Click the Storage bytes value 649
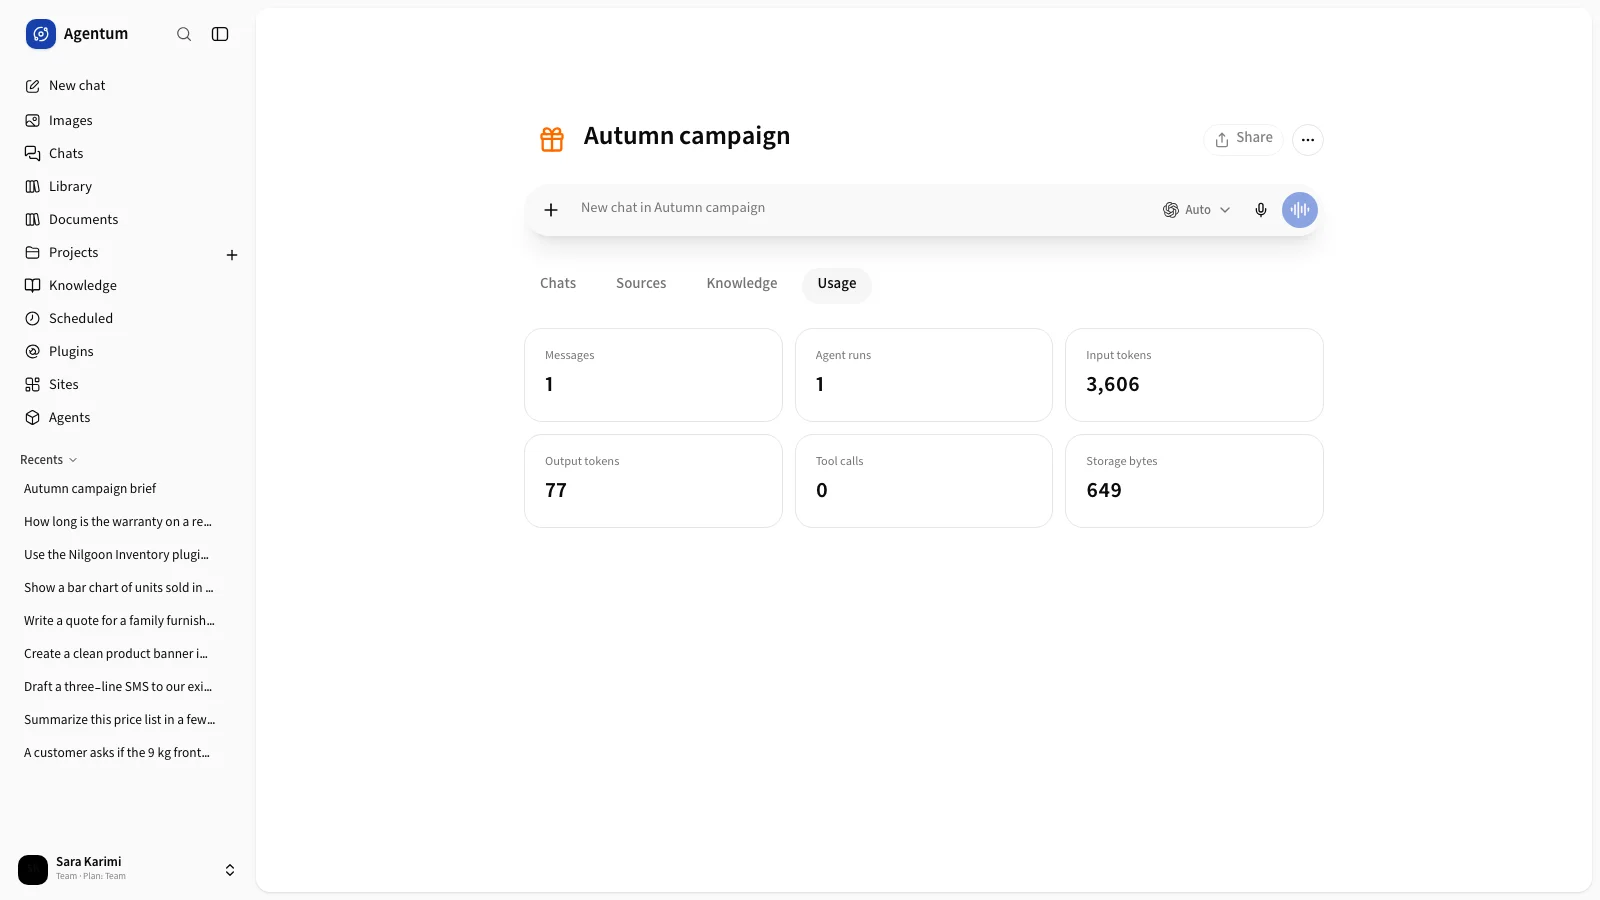The height and width of the screenshot is (900, 1600). coord(1104,491)
